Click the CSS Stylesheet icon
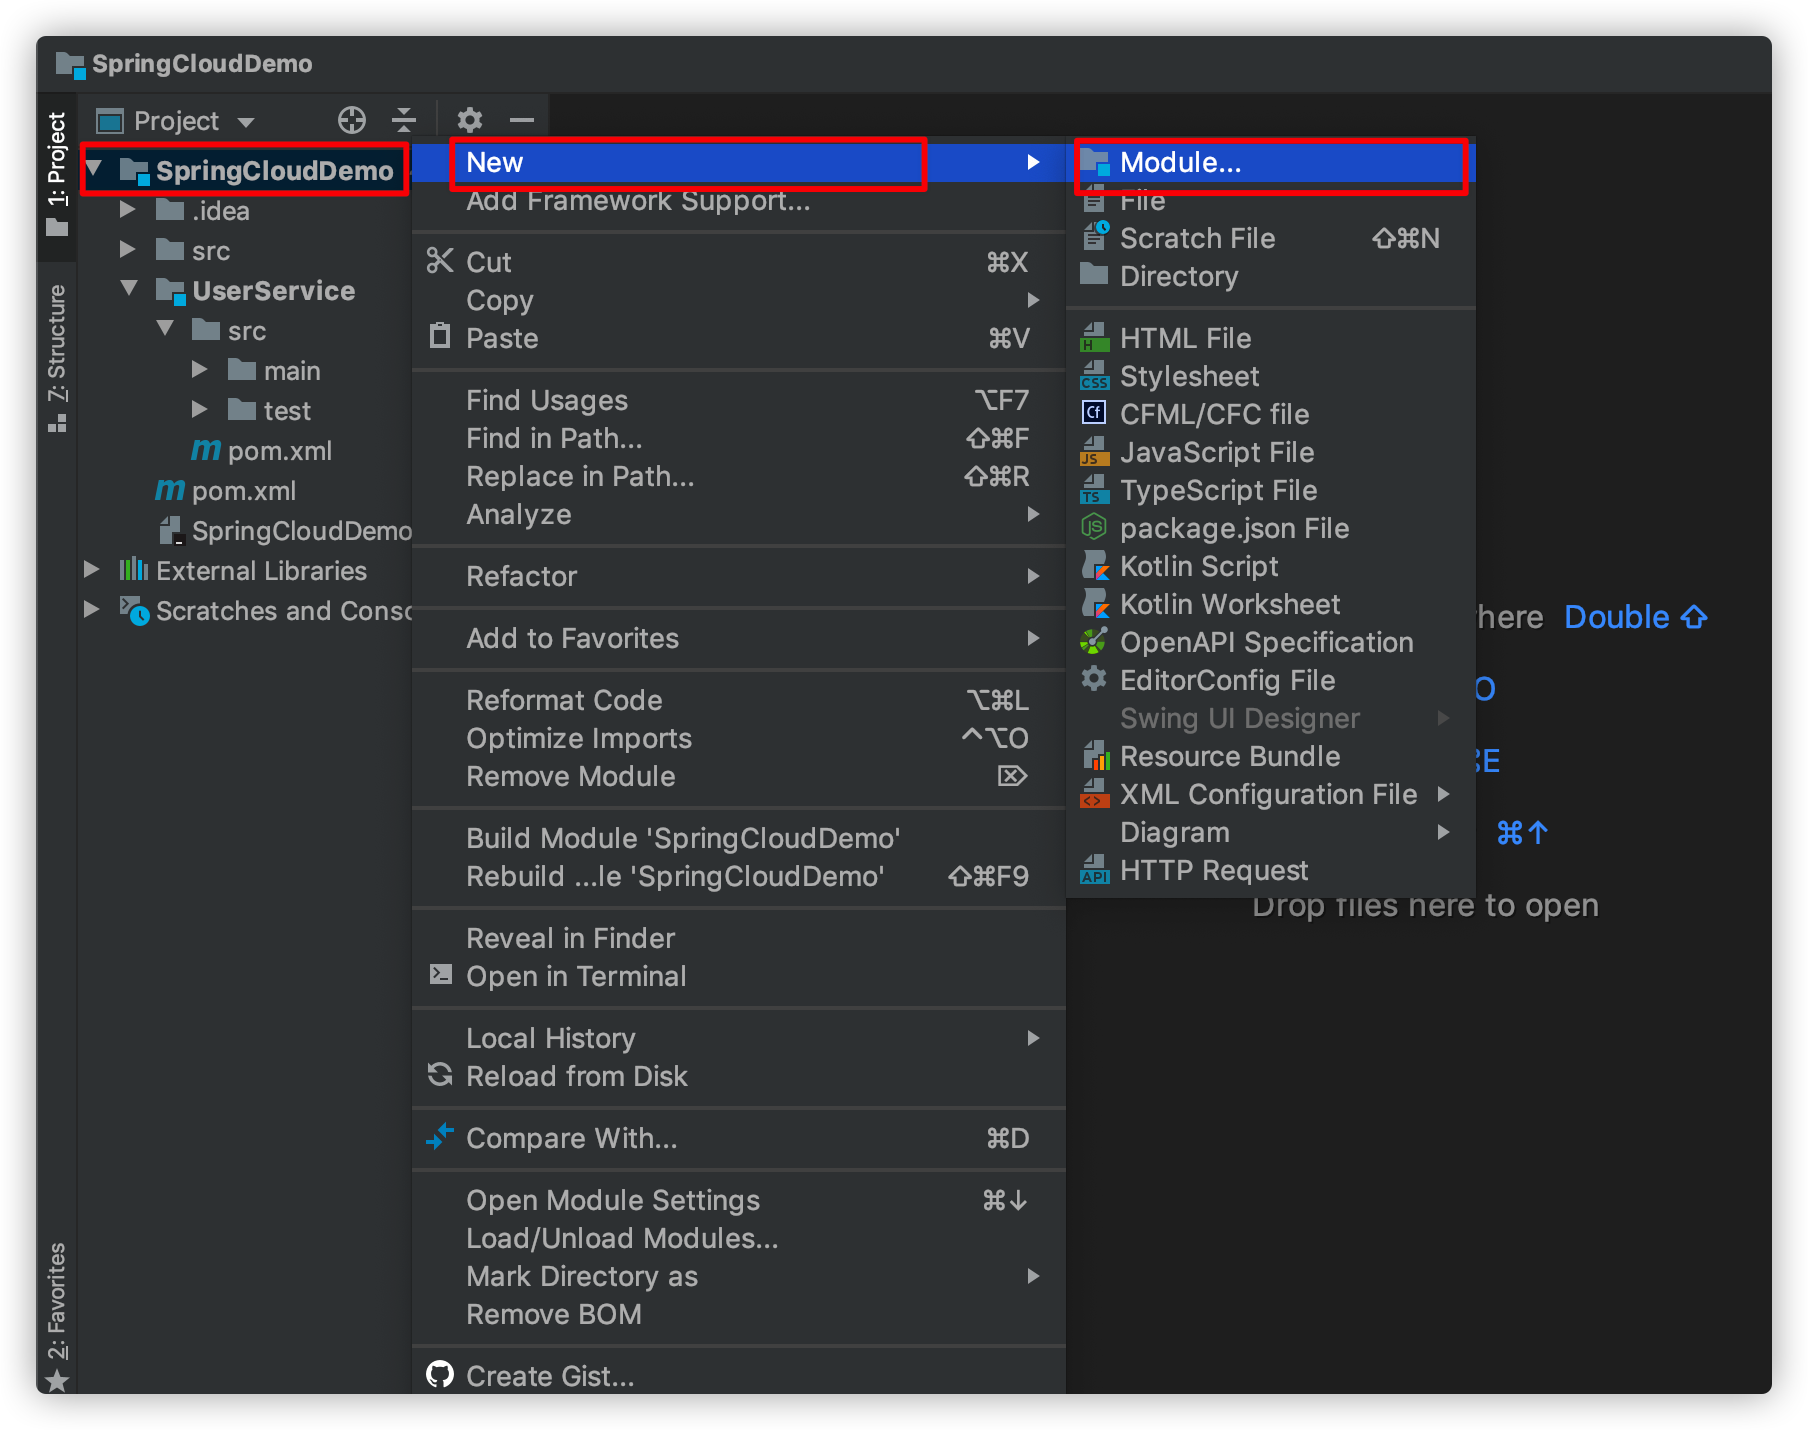This screenshot has height=1430, width=1808. coord(1095,375)
